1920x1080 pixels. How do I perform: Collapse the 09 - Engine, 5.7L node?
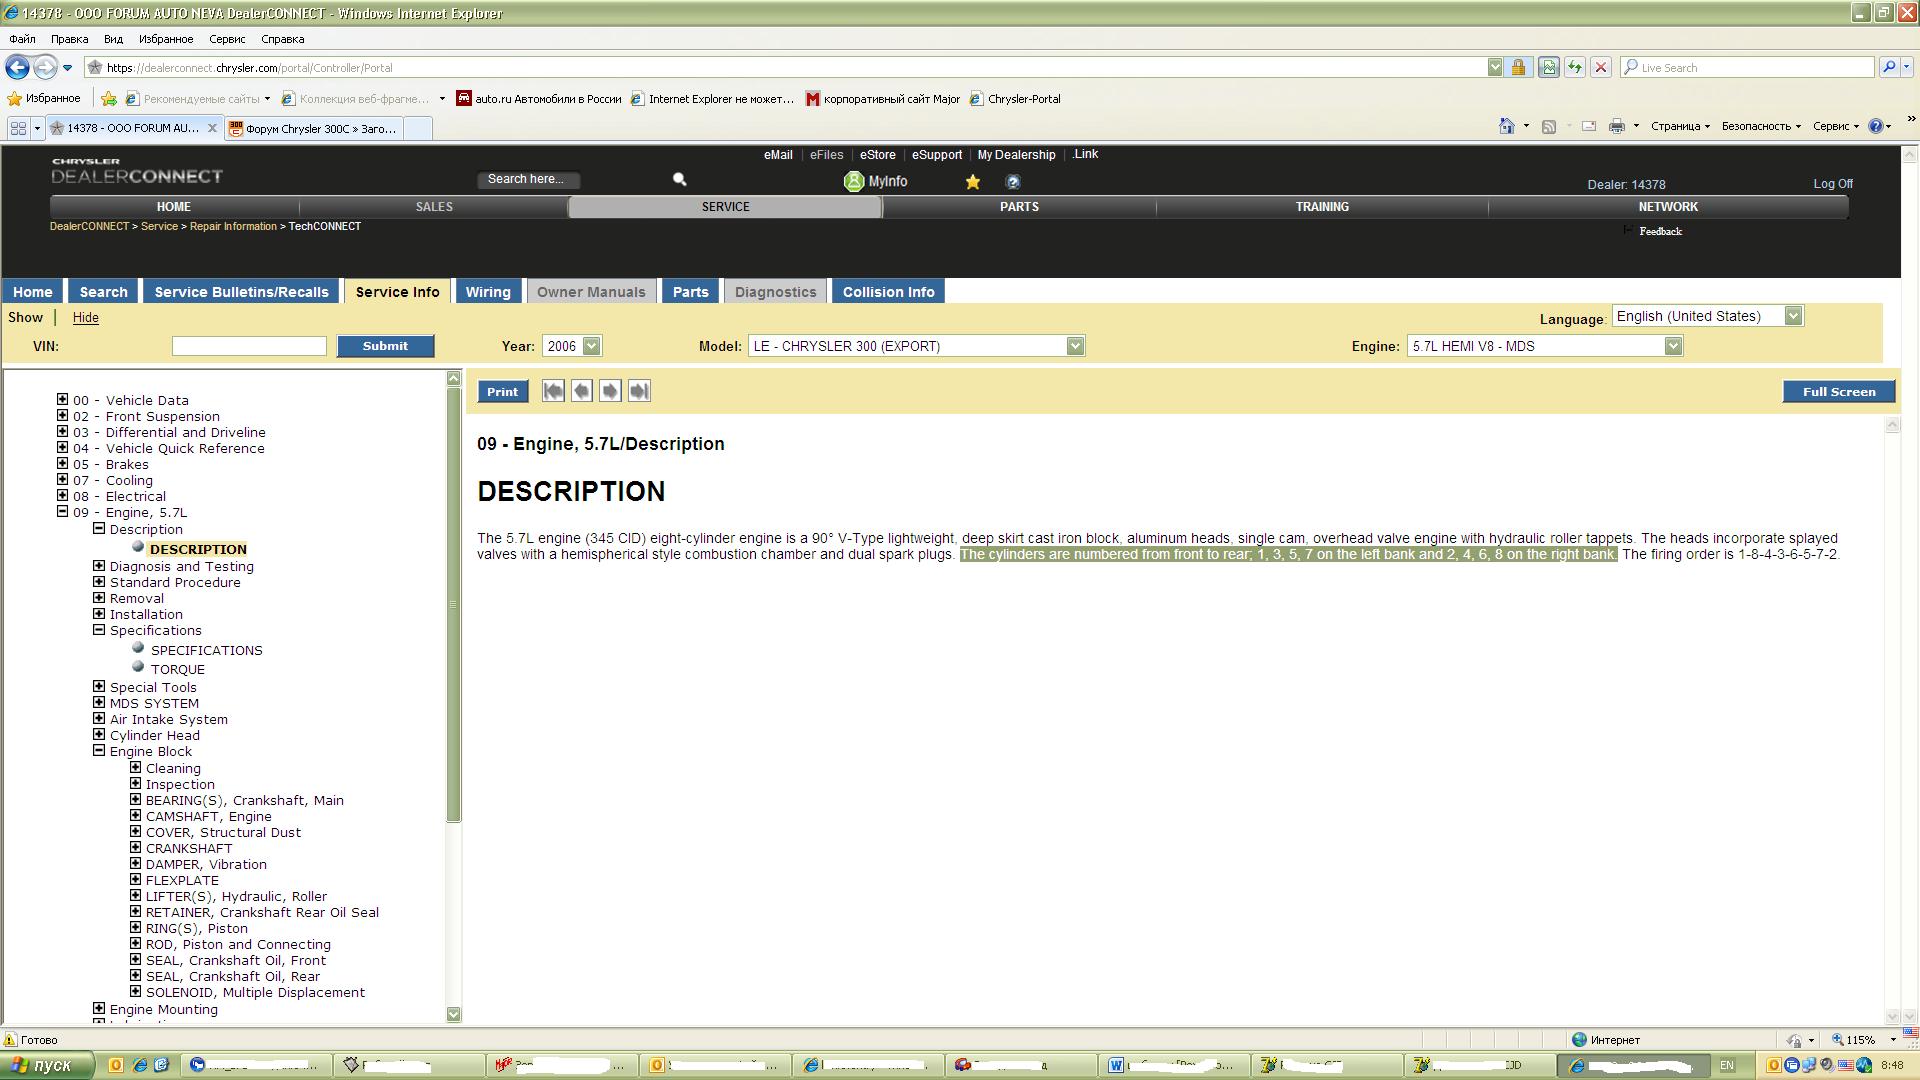(x=62, y=511)
